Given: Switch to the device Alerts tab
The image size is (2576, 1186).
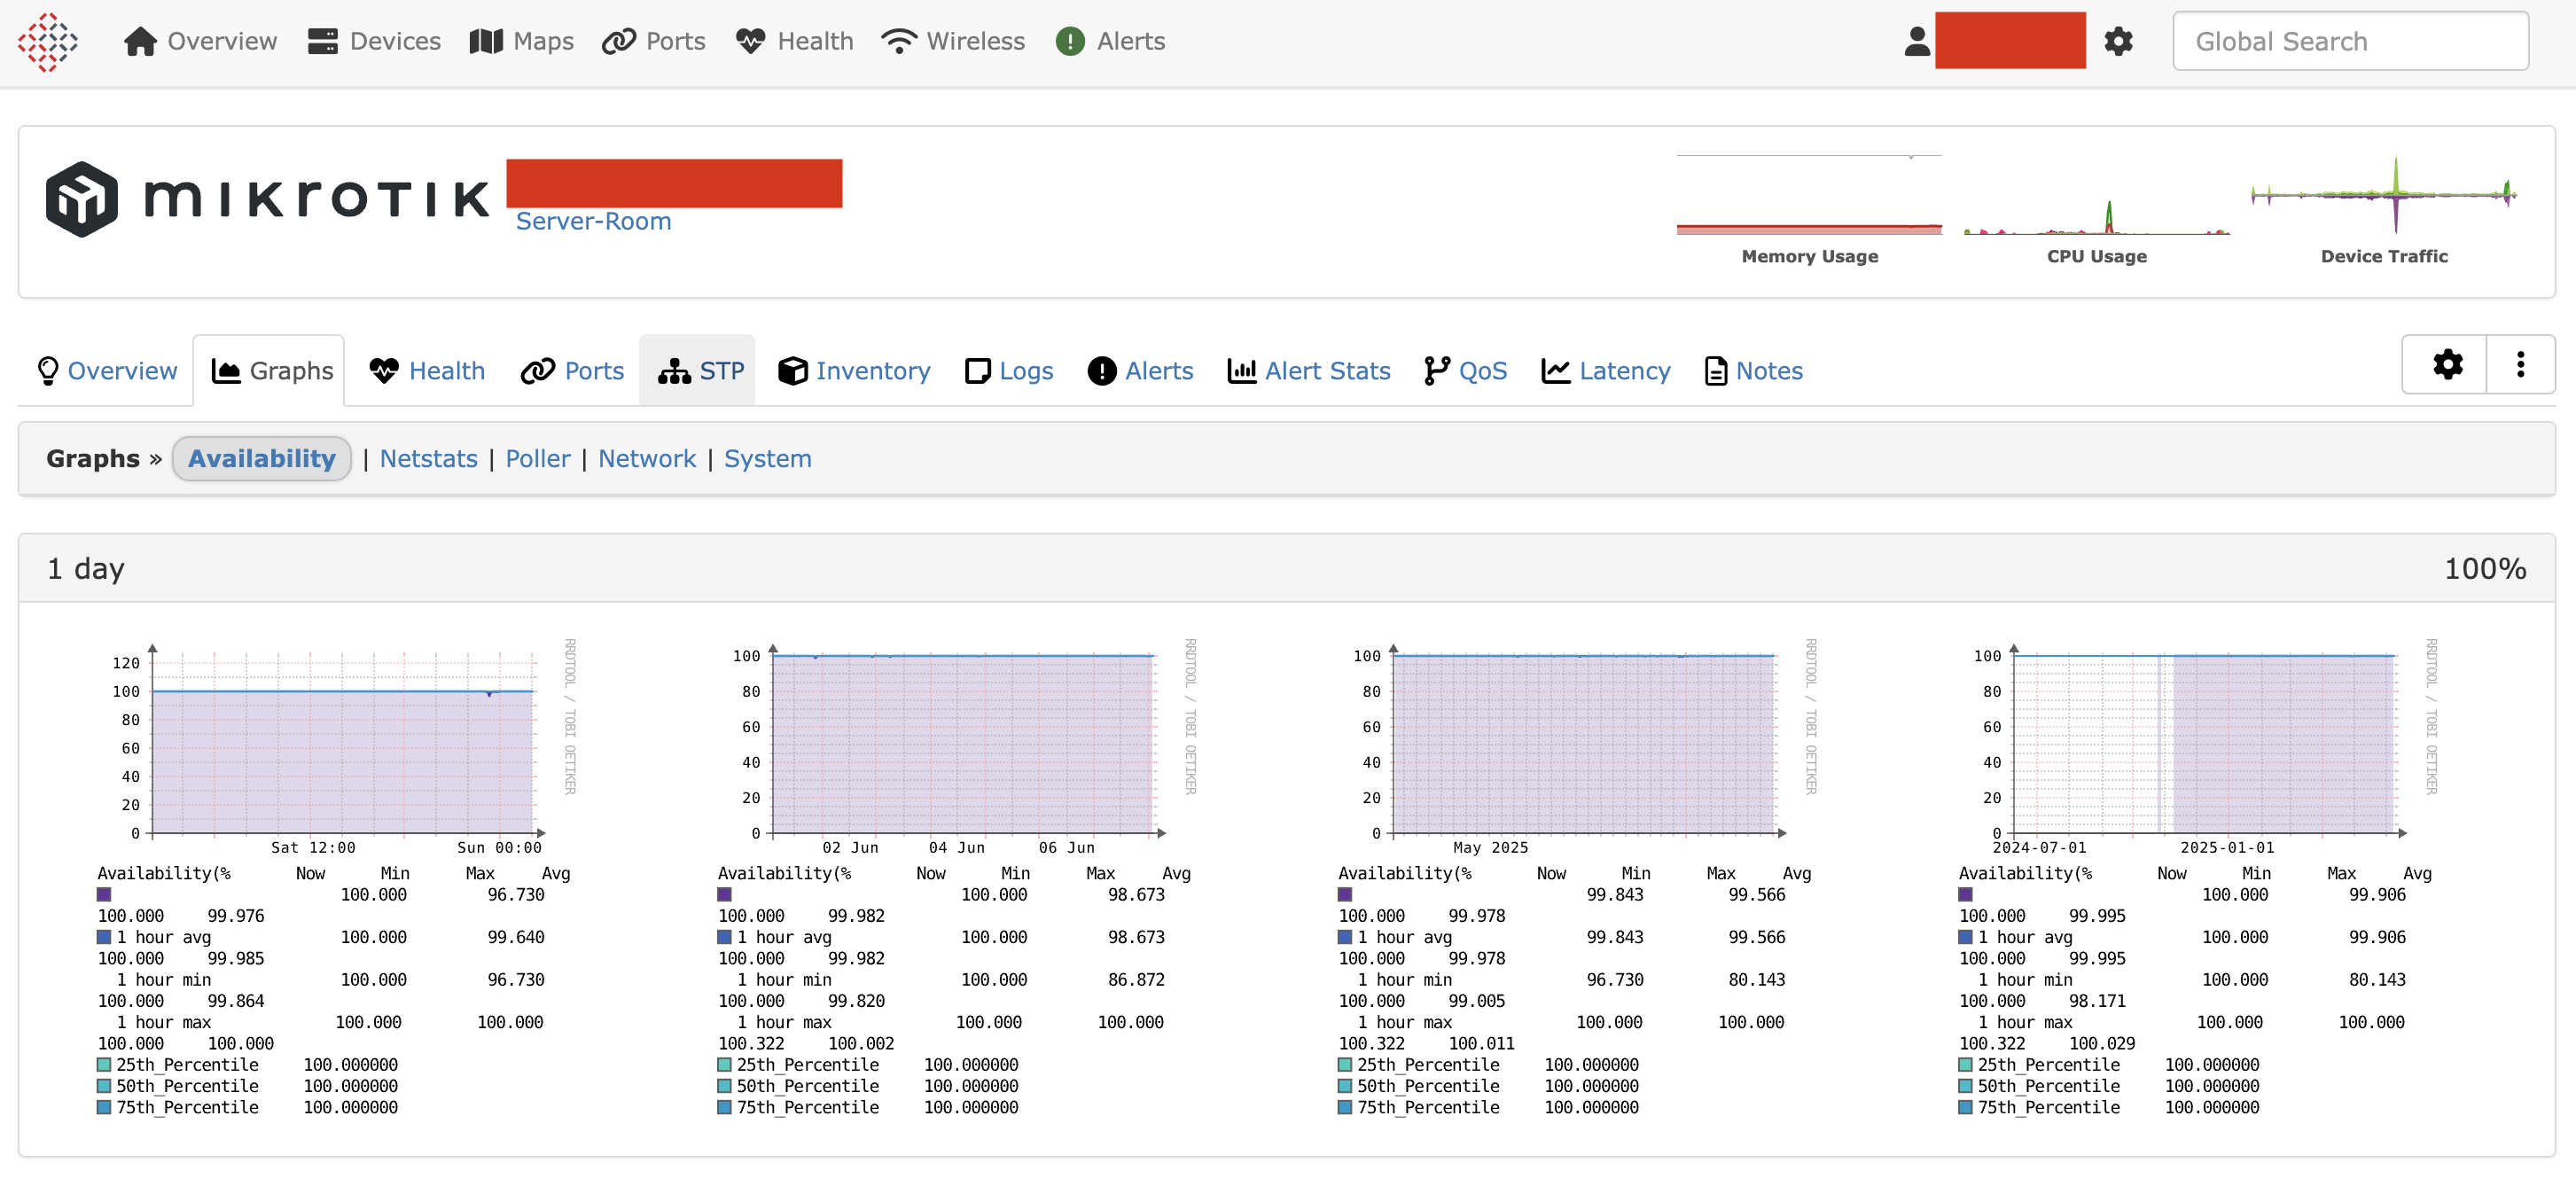Looking at the screenshot, I should click(1140, 371).
